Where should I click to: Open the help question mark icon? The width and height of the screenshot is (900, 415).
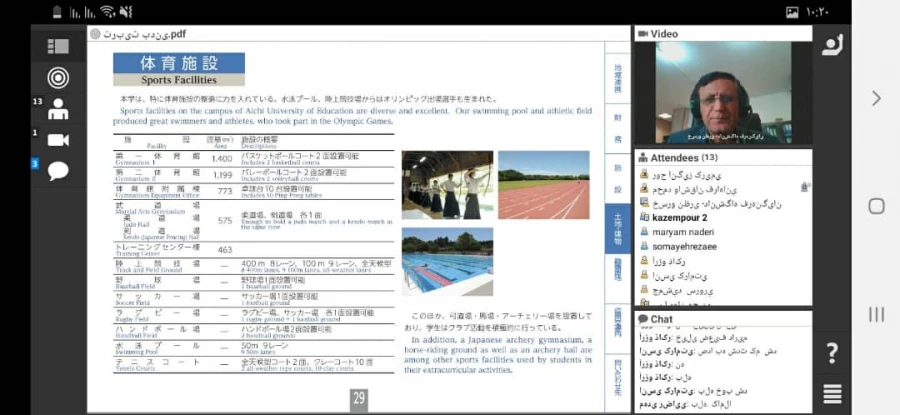click(x=831, y=352)
